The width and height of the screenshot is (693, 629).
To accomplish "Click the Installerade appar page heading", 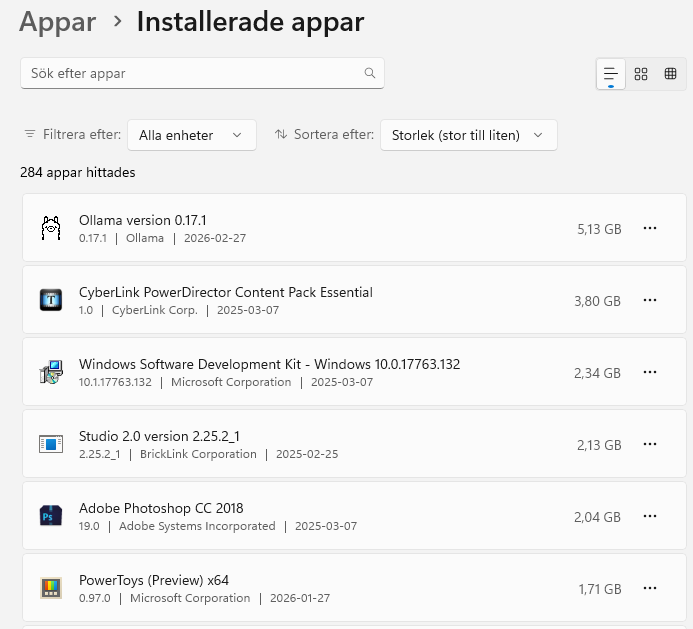I will [x=251, y=21].
